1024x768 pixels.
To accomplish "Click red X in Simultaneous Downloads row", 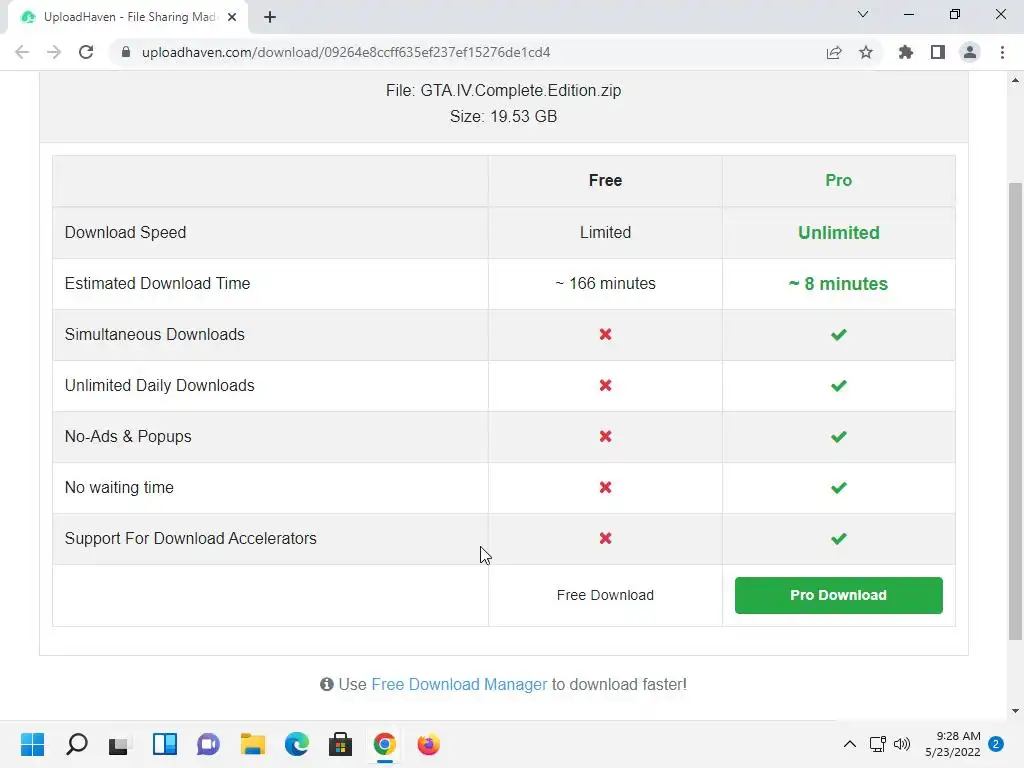I will (605, 334).
